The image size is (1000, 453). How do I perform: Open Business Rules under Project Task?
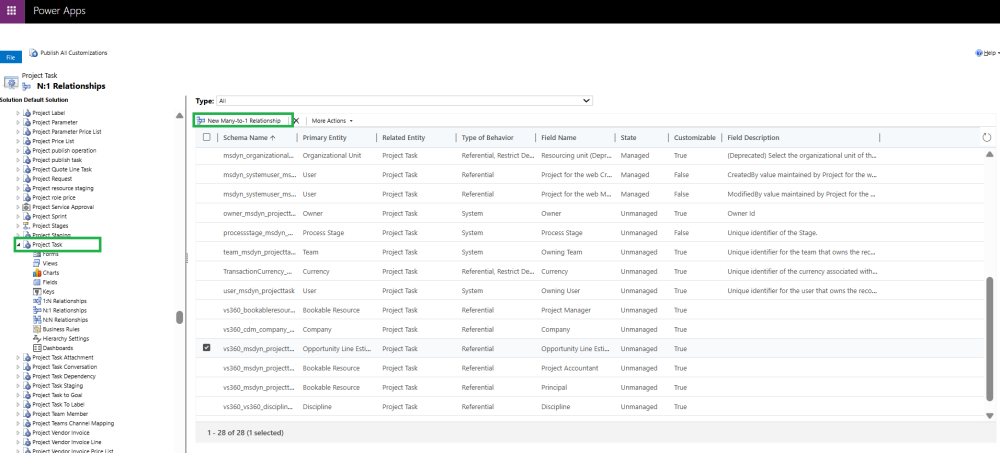(x=60, y=328)
